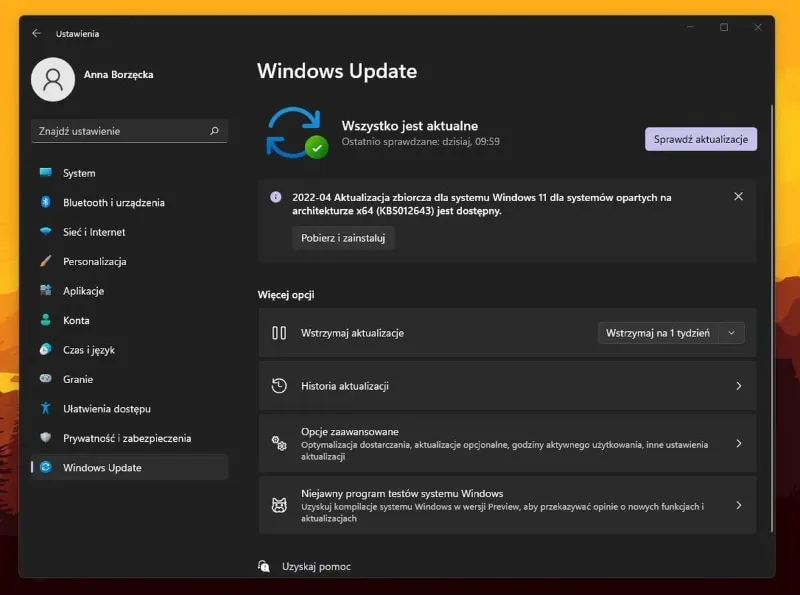Select Aplikacje in the sidebar menu

(x=83, y=291)
